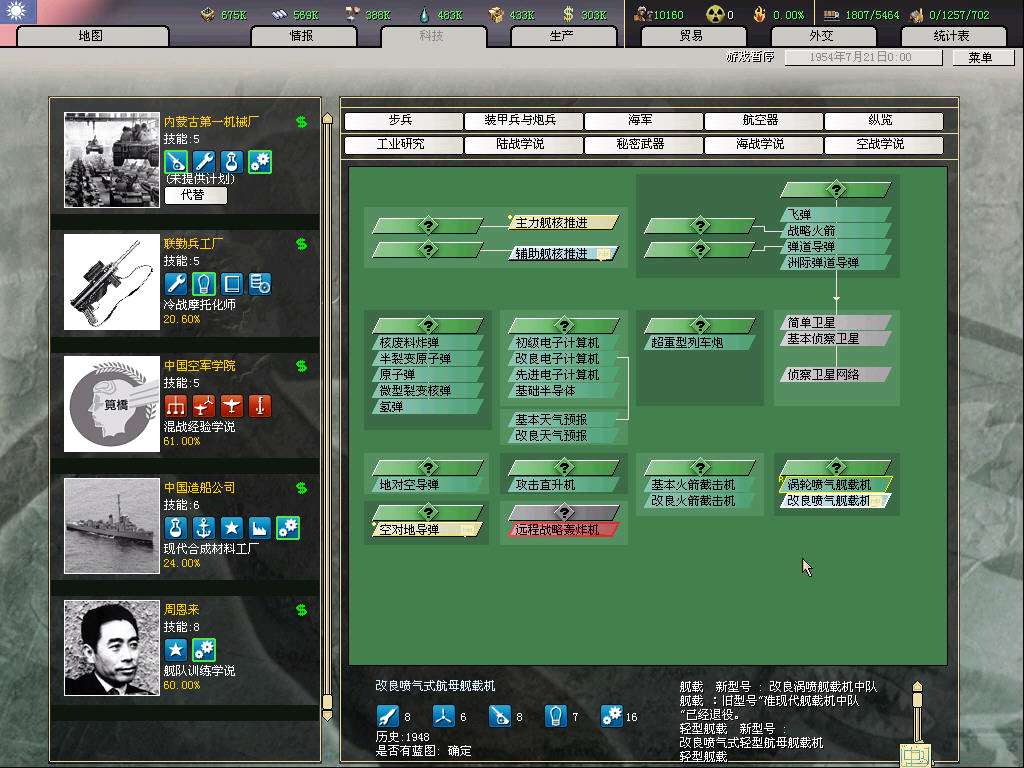Image resolution: width=1024 pixels, height=768 pixels.
Task: Click book icon of 联勤兵工厂
Action: coord(232,283)
